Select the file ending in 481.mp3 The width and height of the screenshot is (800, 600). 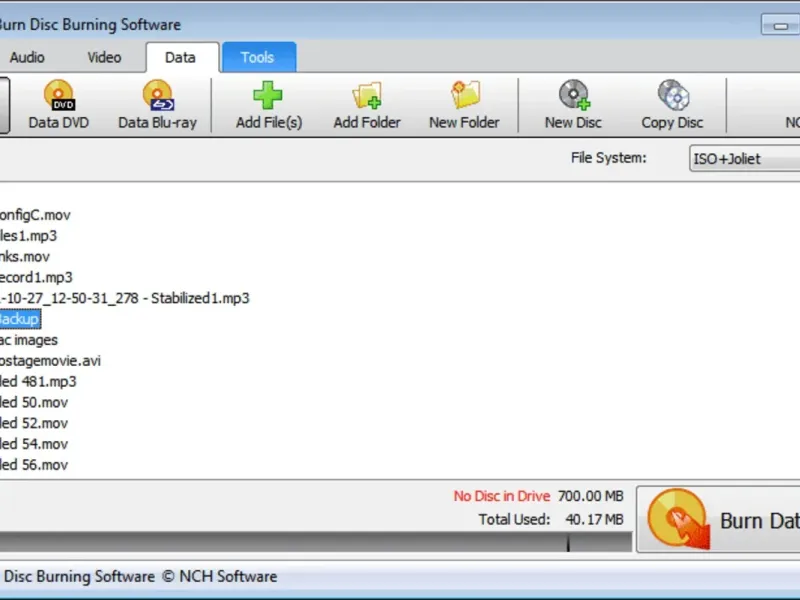click(38, 382)
